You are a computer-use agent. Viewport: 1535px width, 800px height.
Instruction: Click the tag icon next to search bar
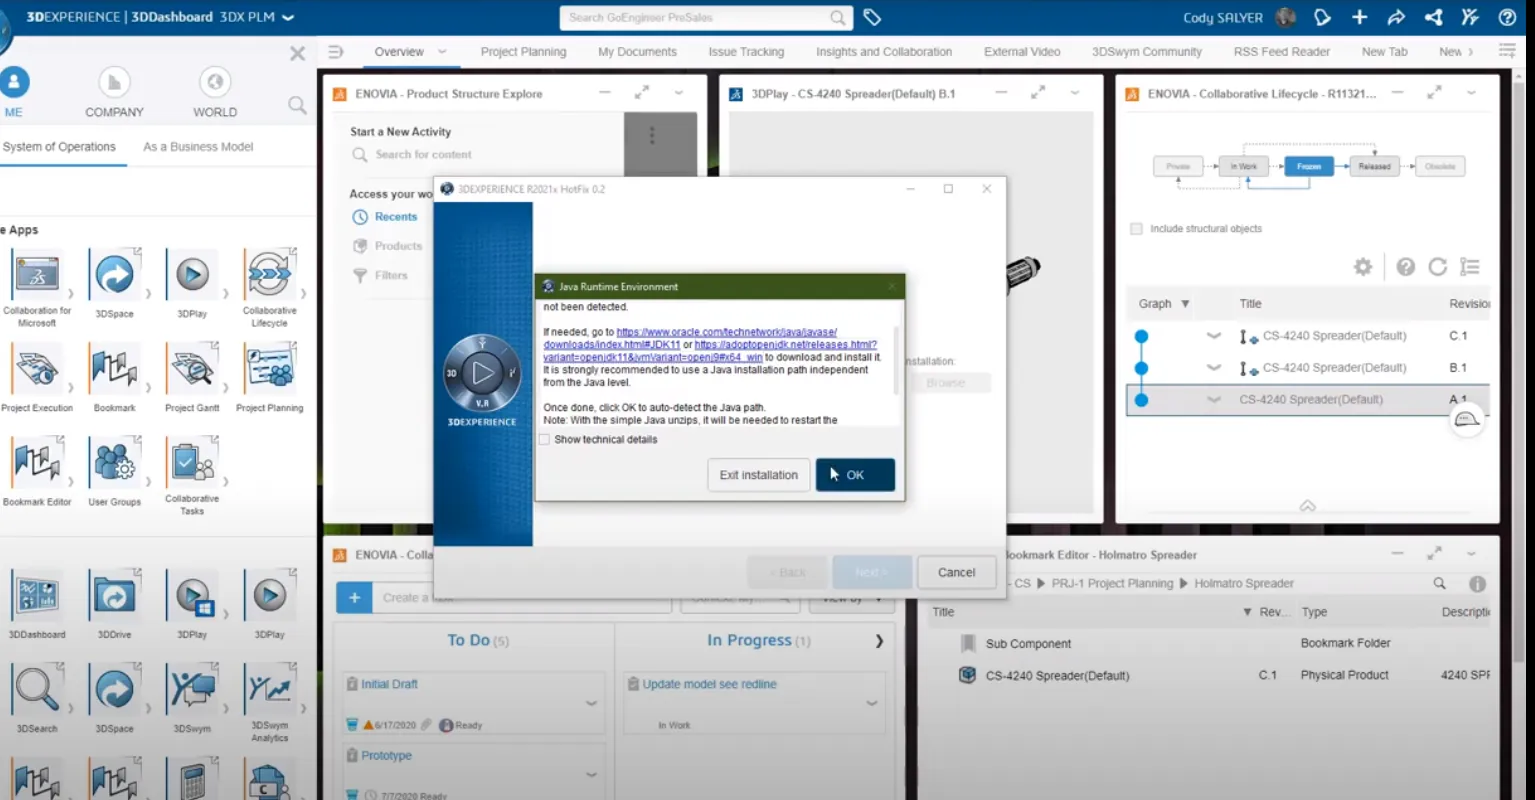(x=872, y=17)
